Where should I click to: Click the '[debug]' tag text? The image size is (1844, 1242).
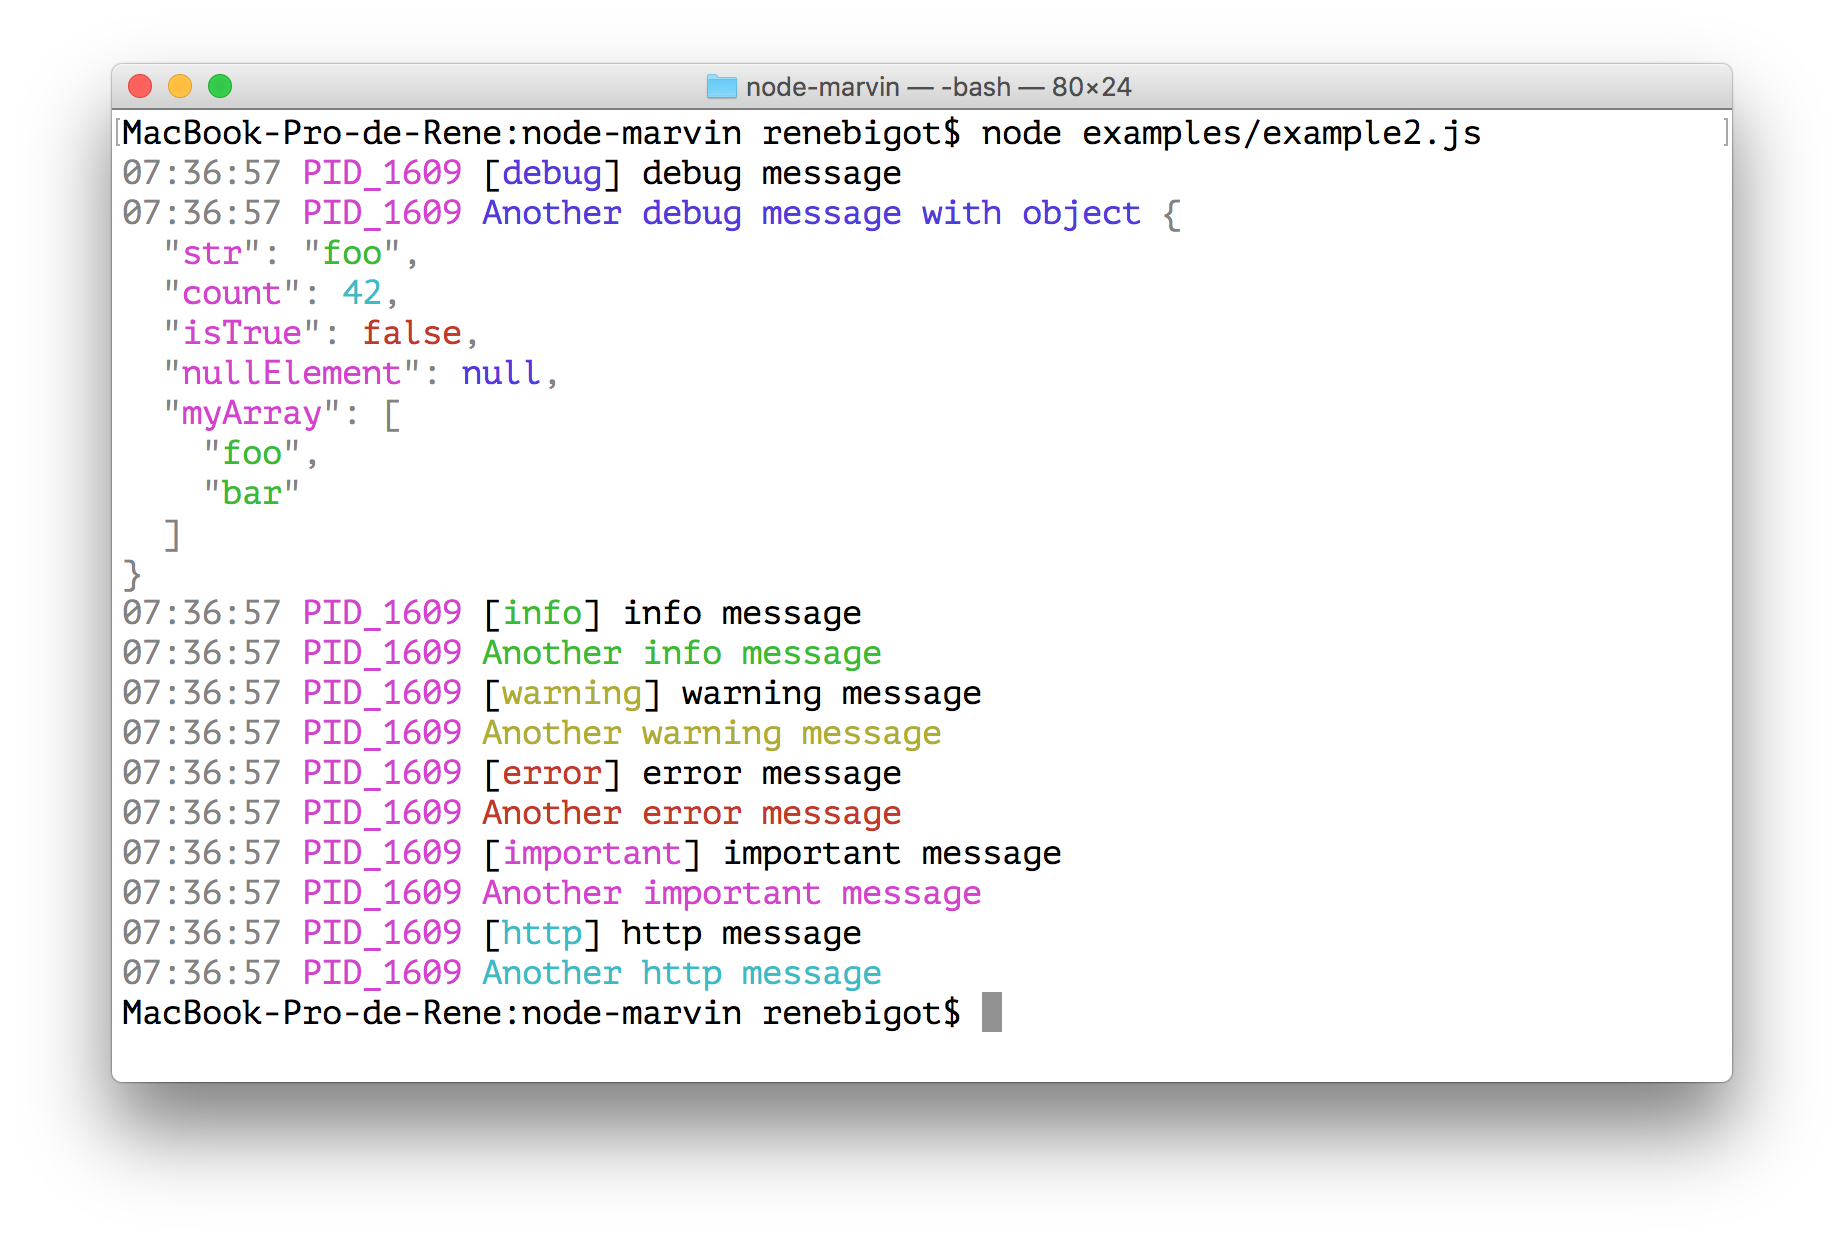coord(552,173)
